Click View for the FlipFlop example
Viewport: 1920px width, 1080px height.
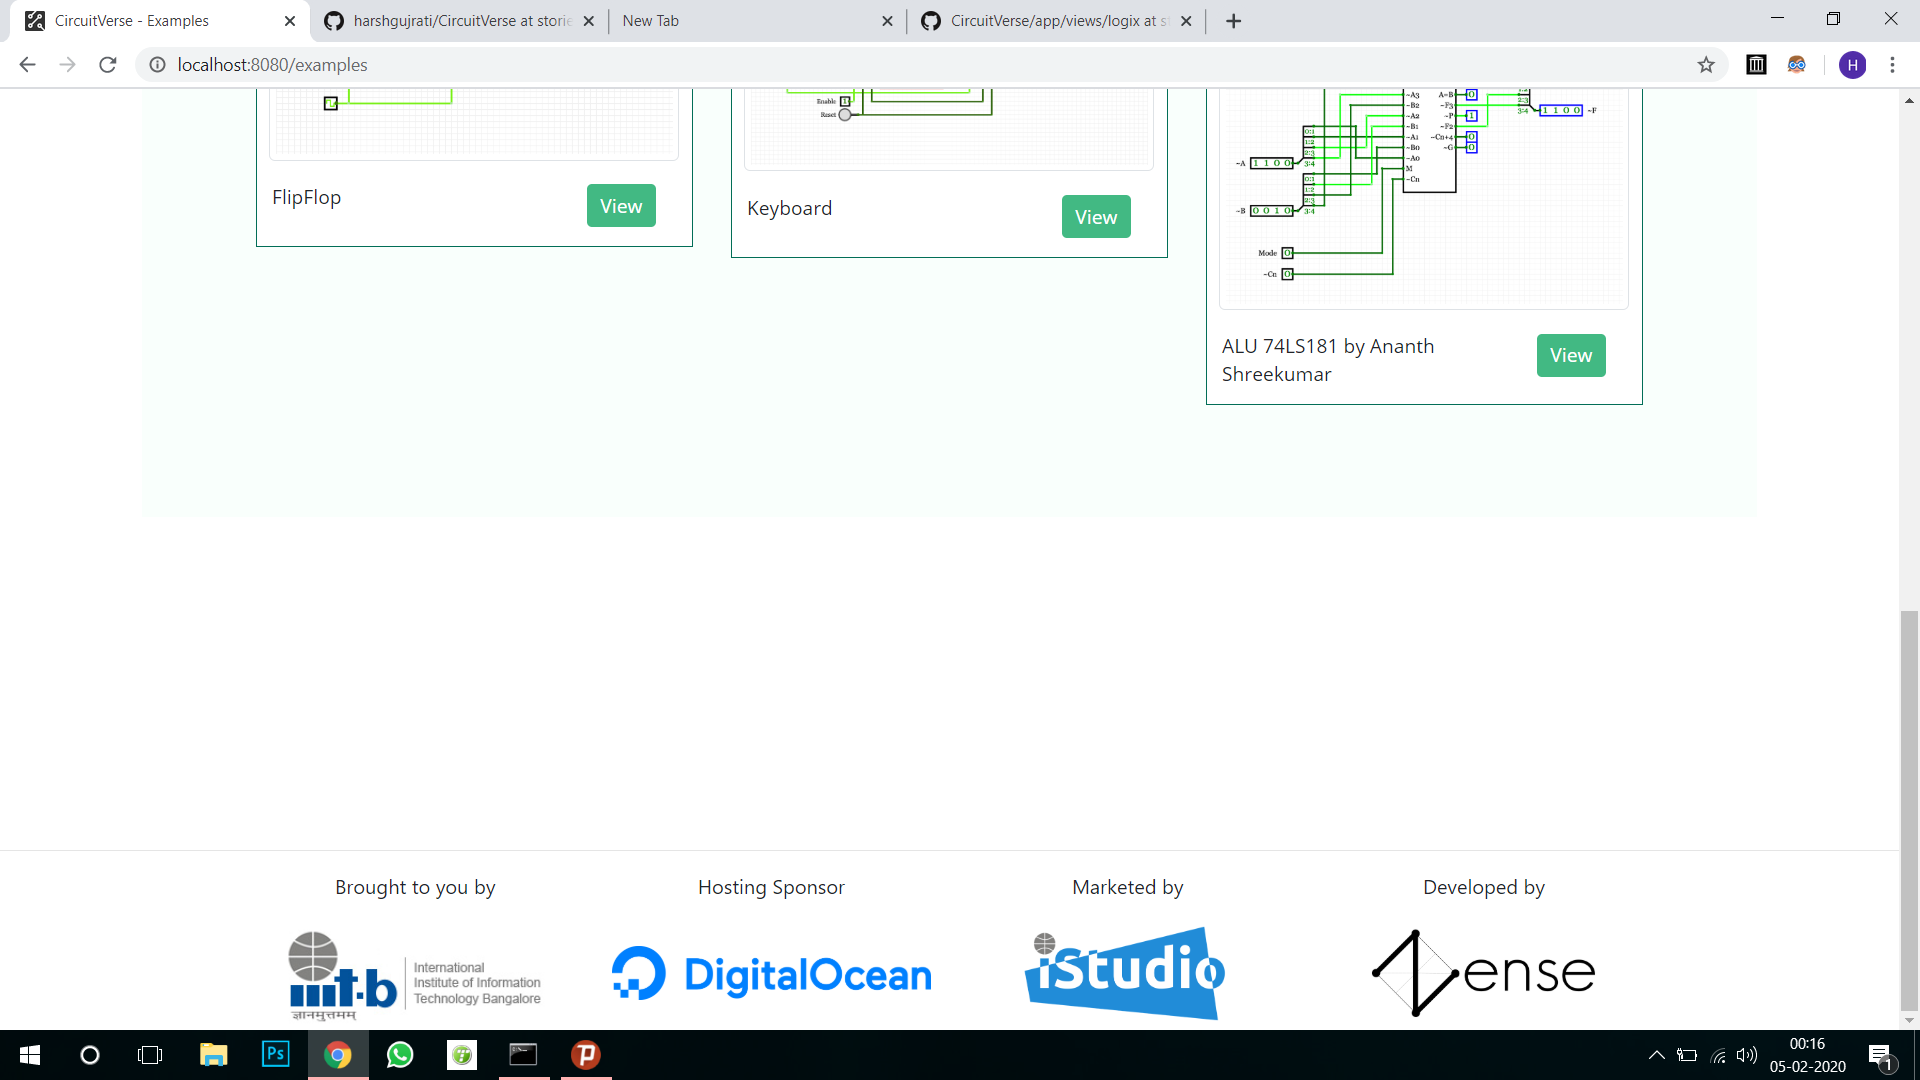tap(621, 205)
